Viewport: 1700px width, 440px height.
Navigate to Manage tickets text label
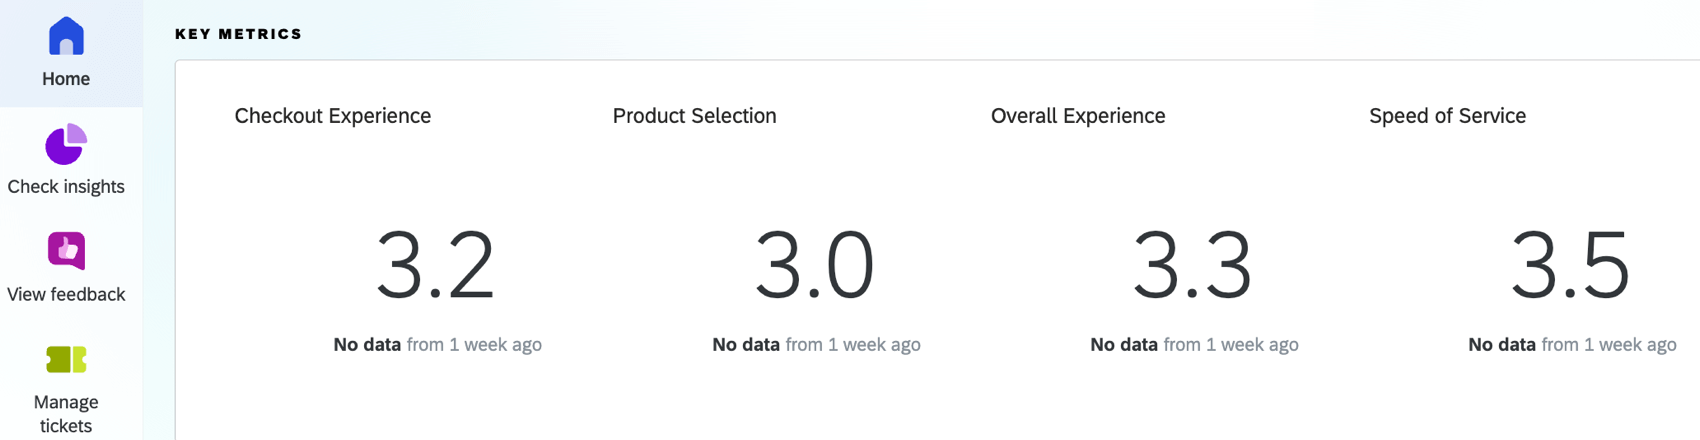pyautogui.click(x=66, y=413)
